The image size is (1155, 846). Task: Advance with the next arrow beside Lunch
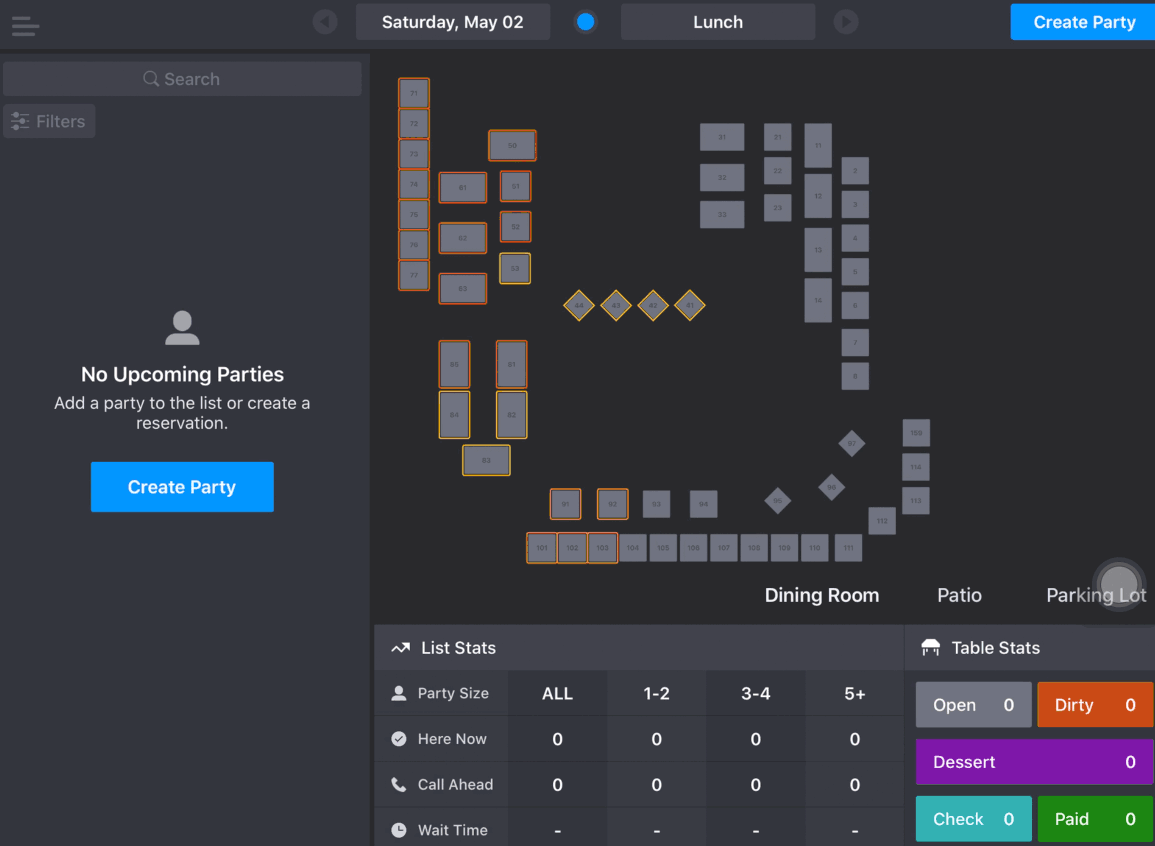coord(846,22)
